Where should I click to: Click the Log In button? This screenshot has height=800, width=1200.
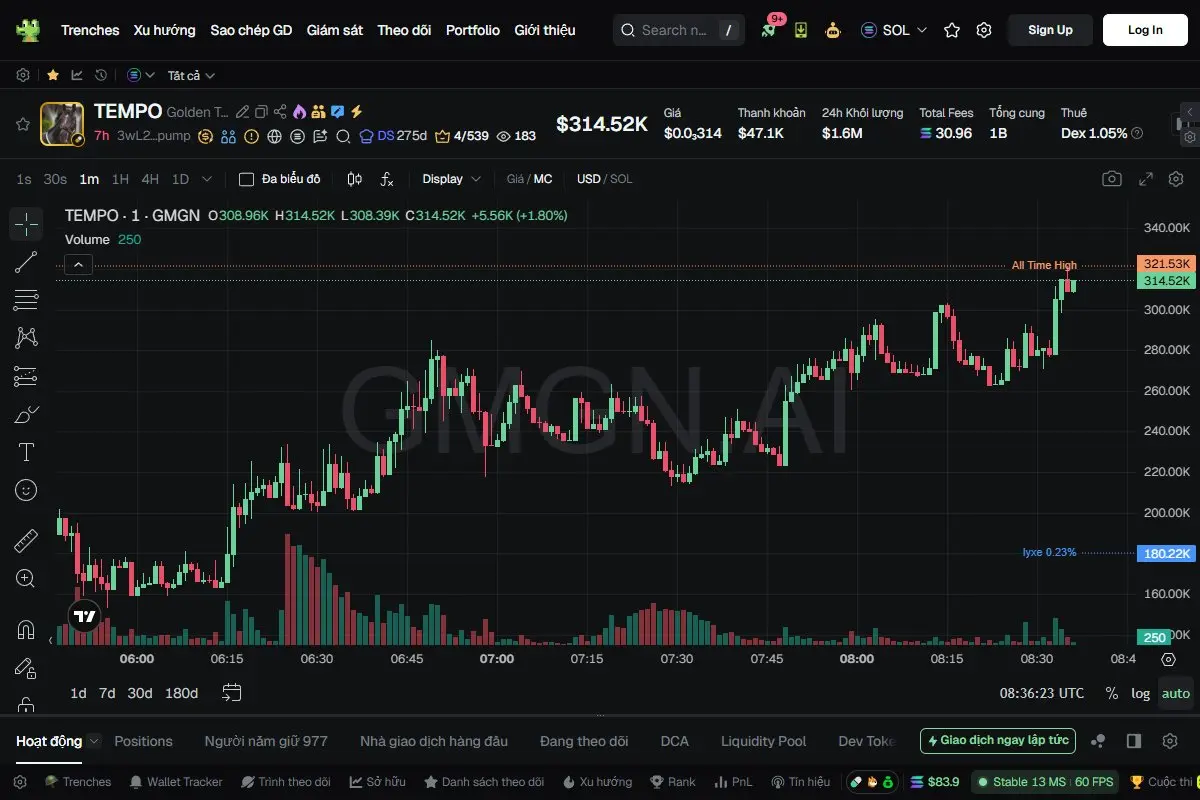(x=1145, y=30)
